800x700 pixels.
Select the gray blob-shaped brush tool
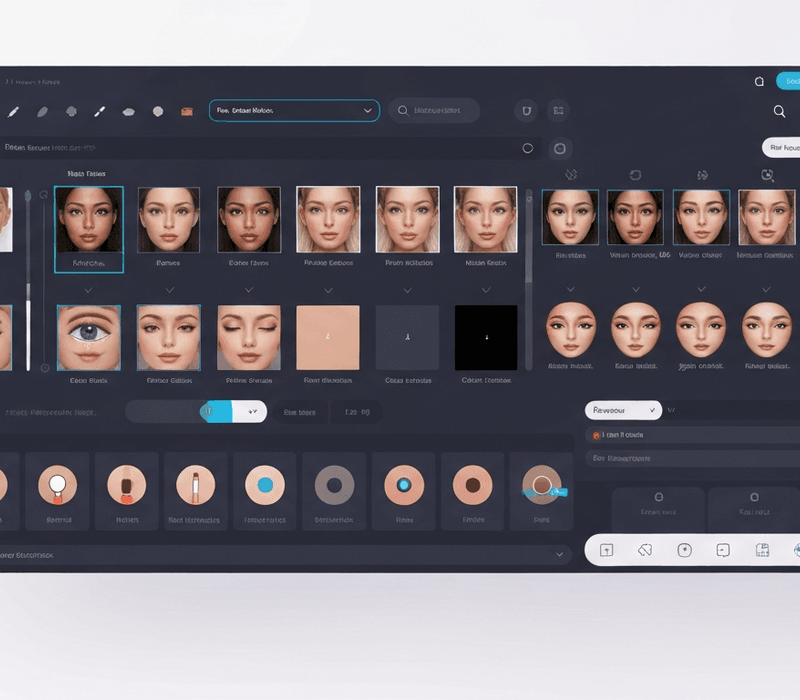(71, 111)
